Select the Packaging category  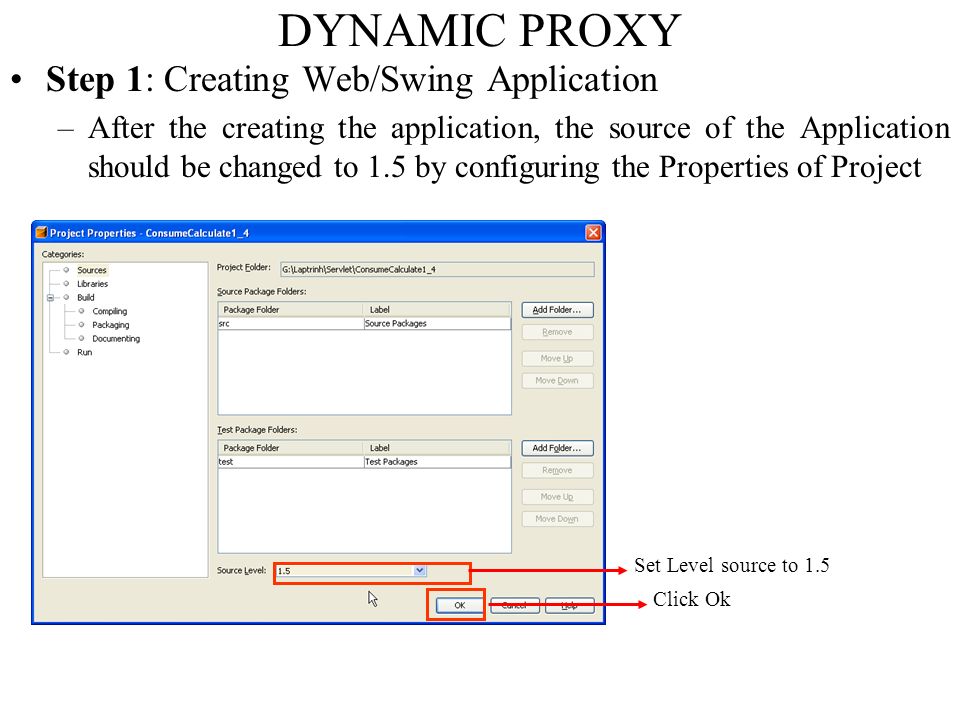(x=111, y=324)
